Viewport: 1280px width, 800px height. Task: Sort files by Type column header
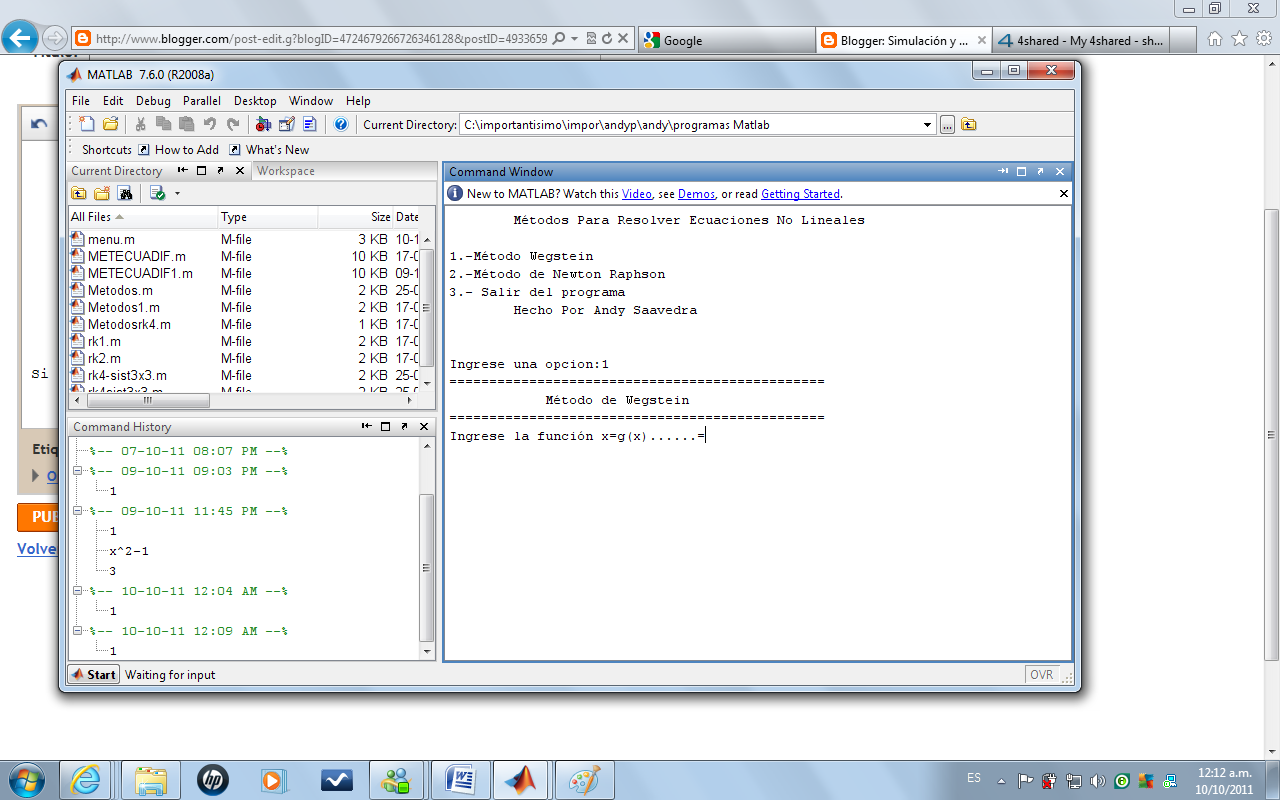(268, 217)
